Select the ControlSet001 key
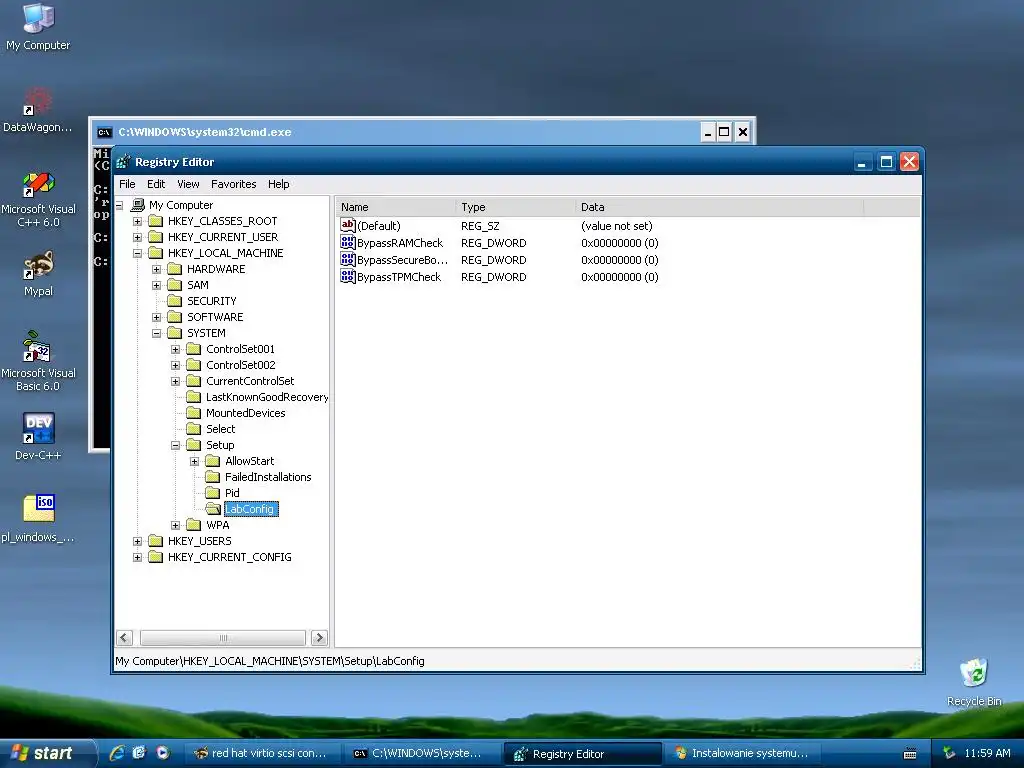Screen dimensions: 1024x768 240,349
